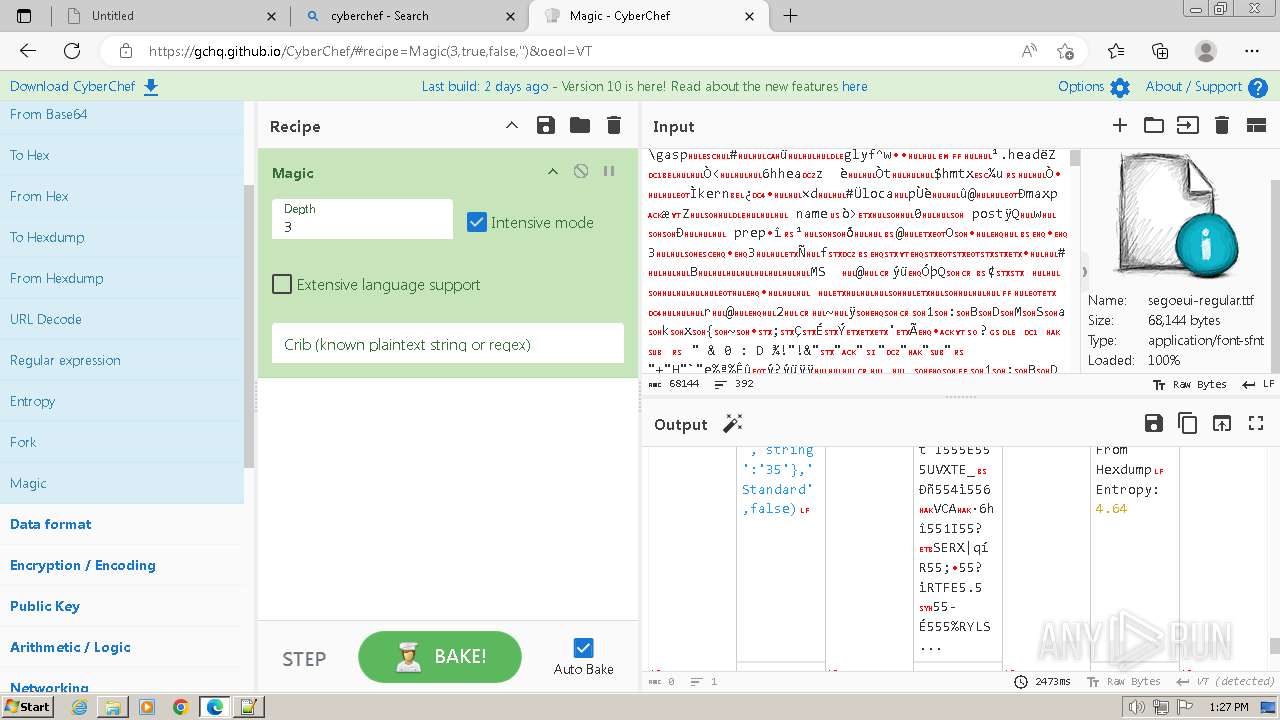The image size is (1280, 720).
Task: Save the recipe with the floppy disk icon
Action: coord(546,125)
